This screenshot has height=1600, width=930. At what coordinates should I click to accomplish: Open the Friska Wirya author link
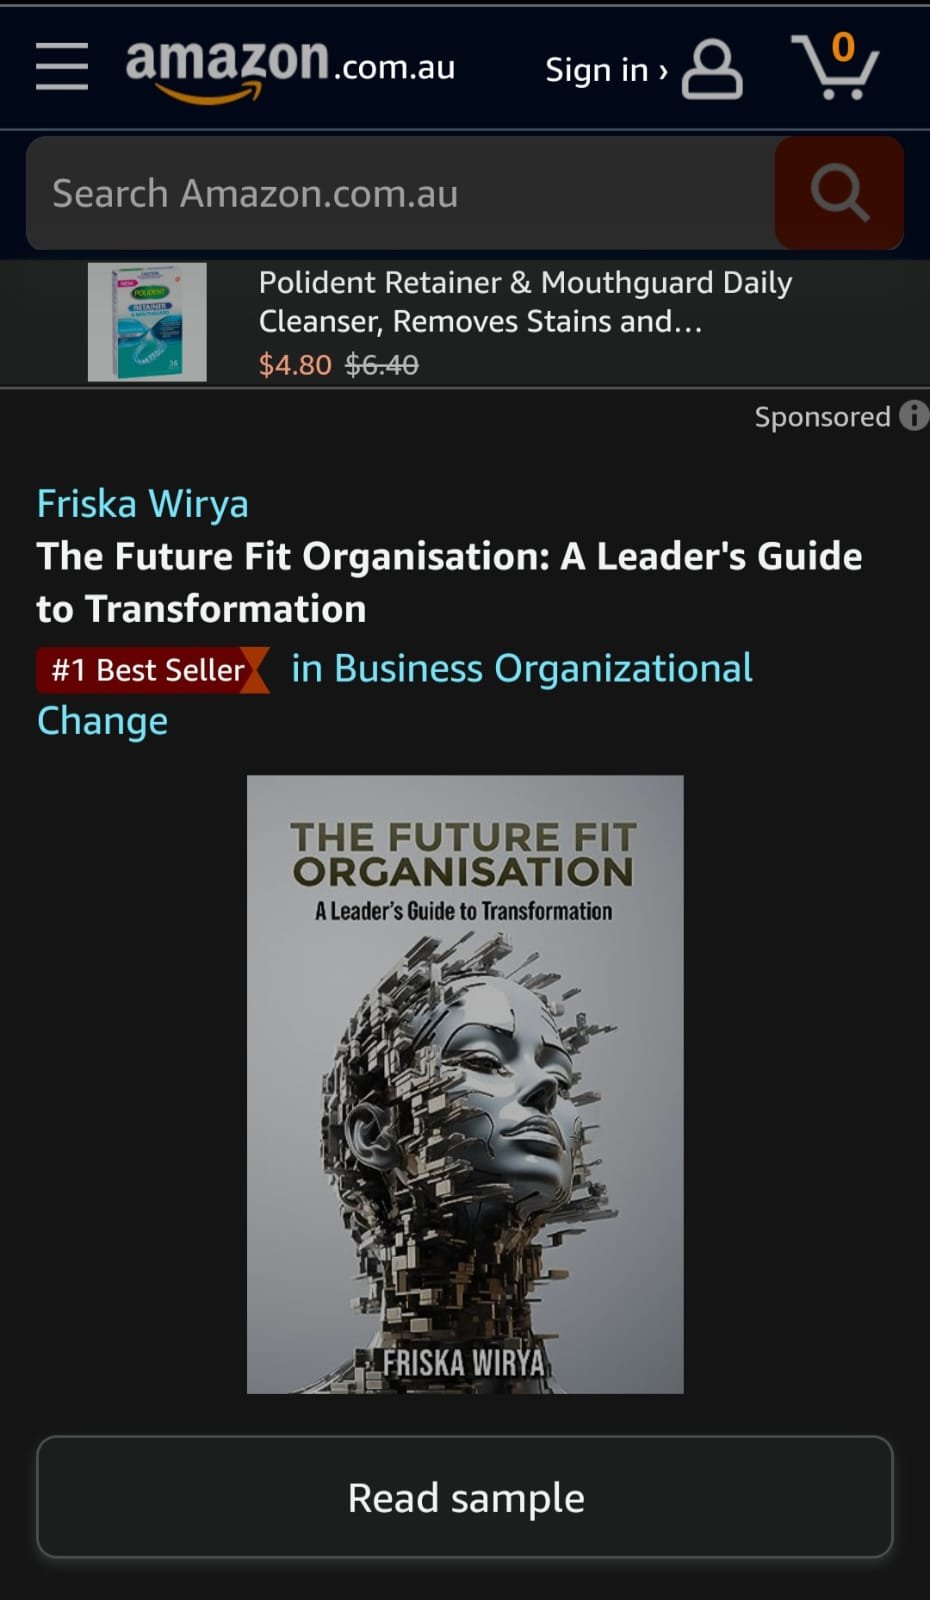143,504
